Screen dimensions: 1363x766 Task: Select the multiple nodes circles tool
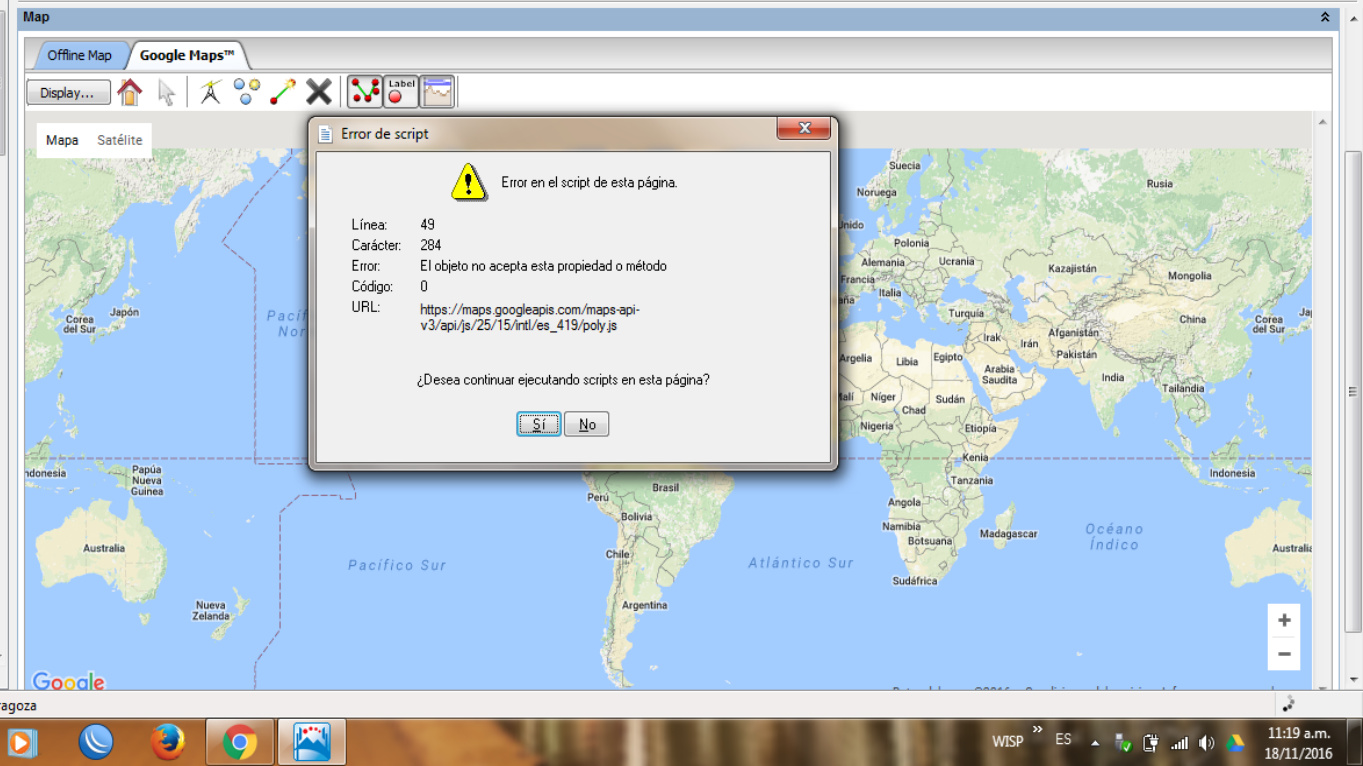point(247,92)
